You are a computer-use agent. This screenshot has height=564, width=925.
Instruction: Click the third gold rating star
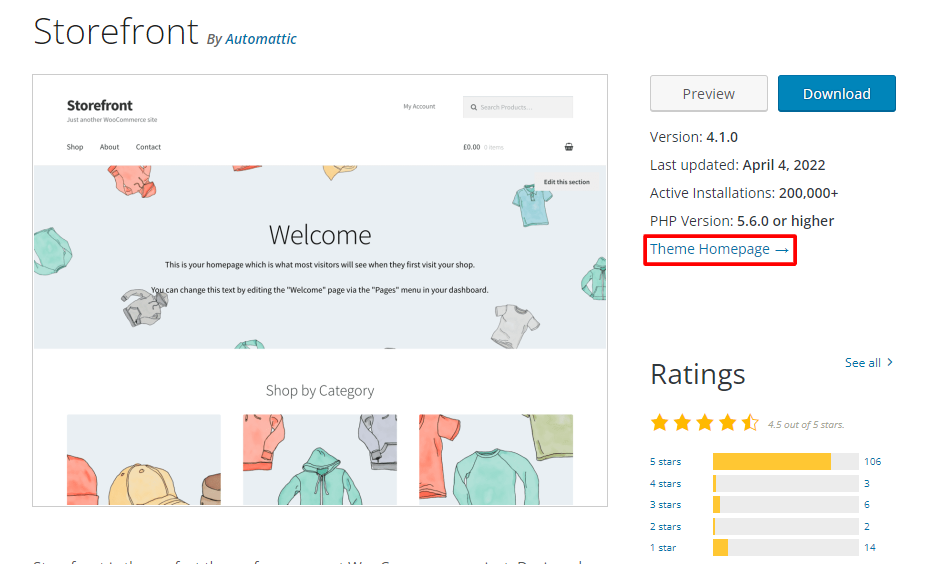[x=705, y=423]
